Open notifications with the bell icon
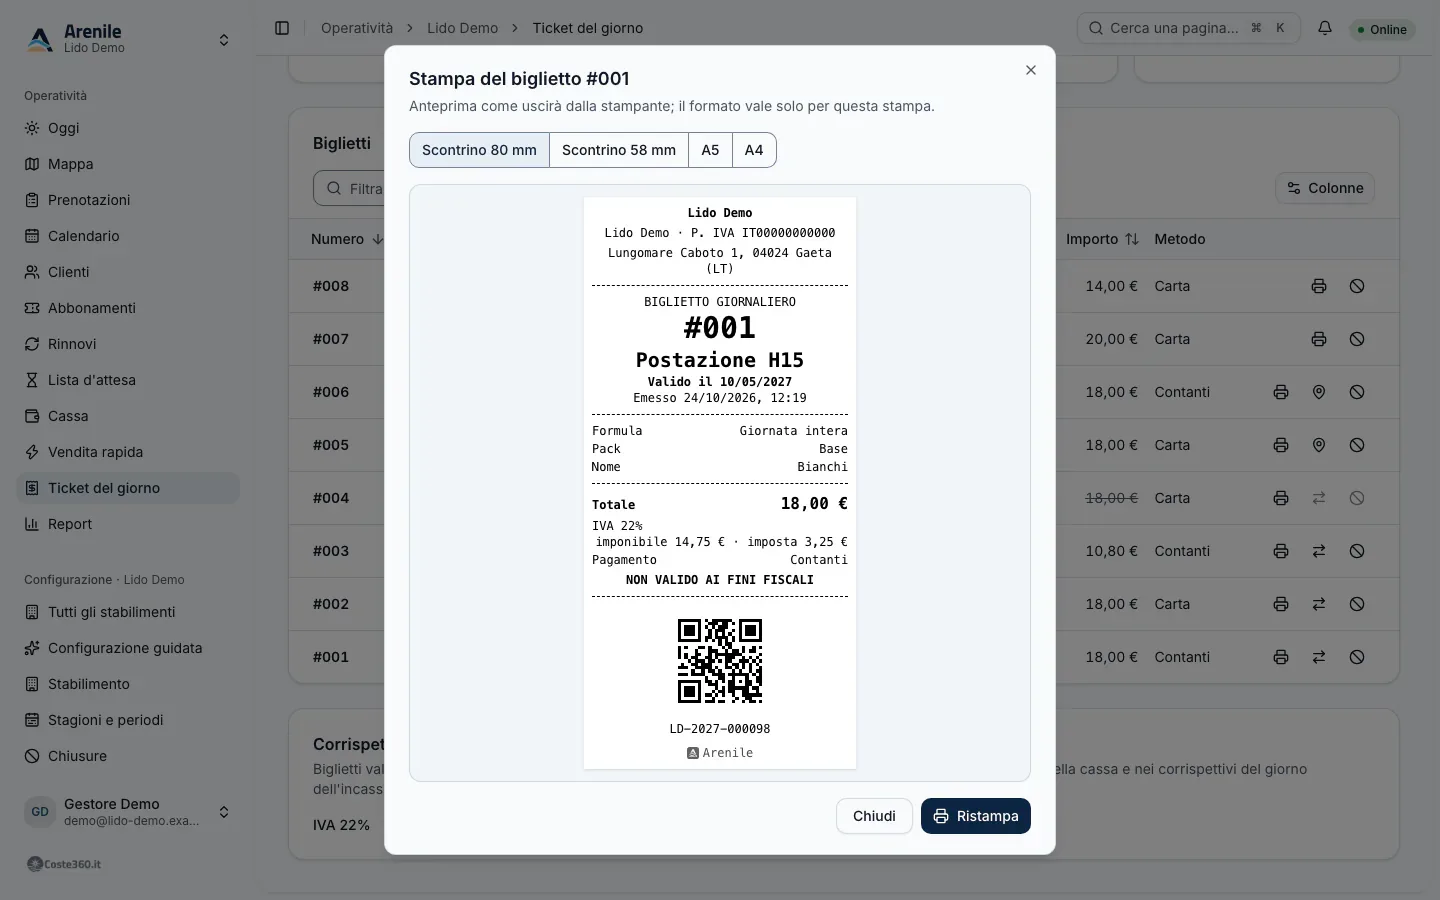 (1325, 28)
